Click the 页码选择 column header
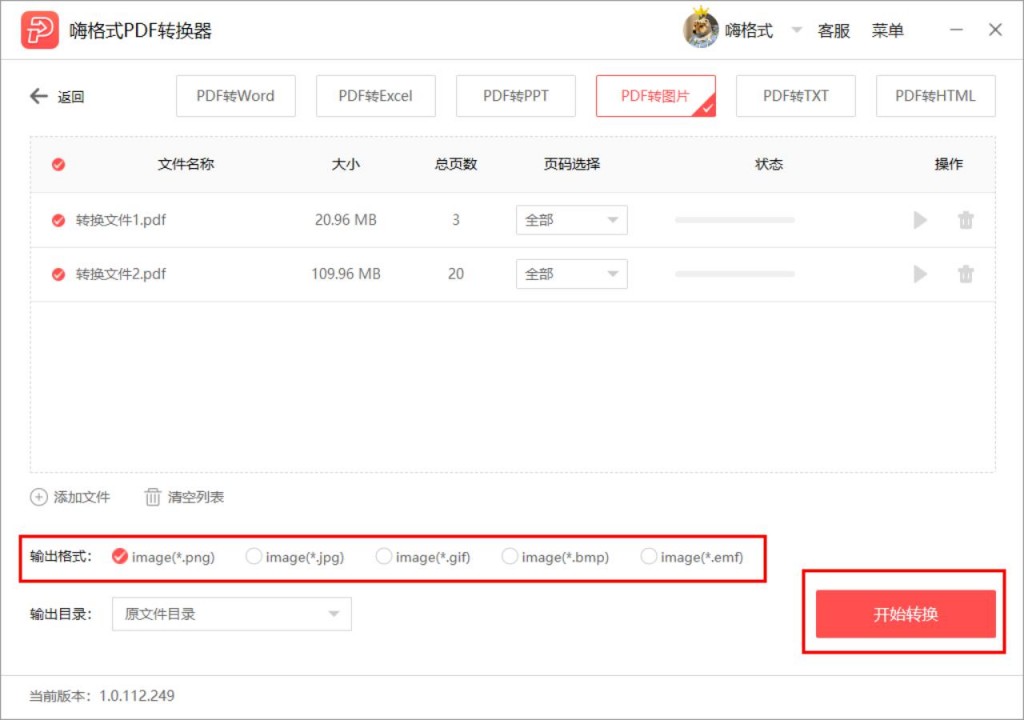The width and height of the screenshot is (1024, 720). (571, 165)
